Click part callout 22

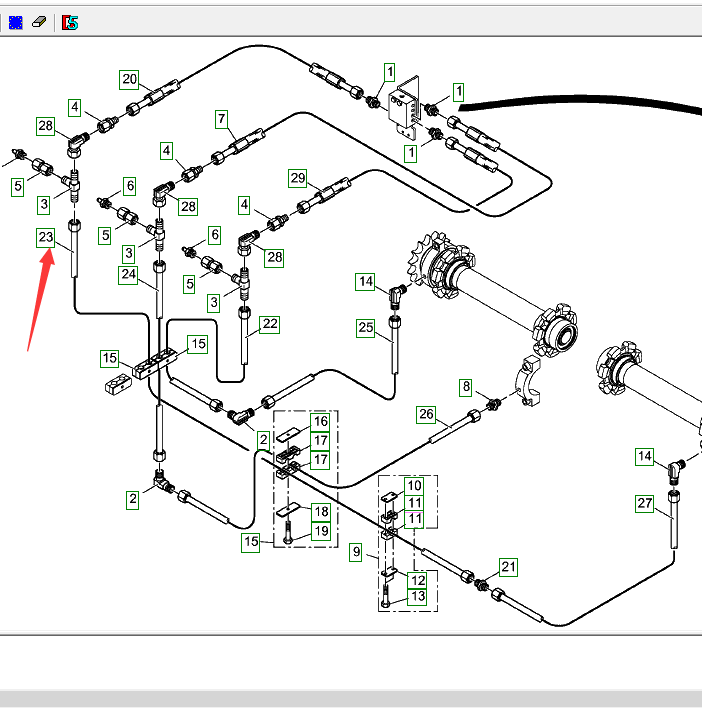[x=270, y=324]
